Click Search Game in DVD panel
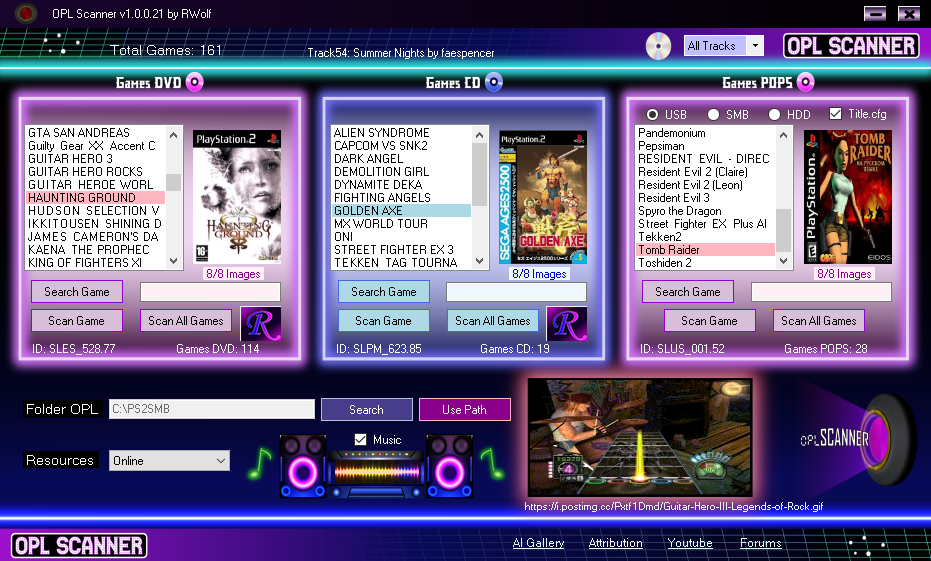This screenshot has height=561, width=931. [77, 291]
